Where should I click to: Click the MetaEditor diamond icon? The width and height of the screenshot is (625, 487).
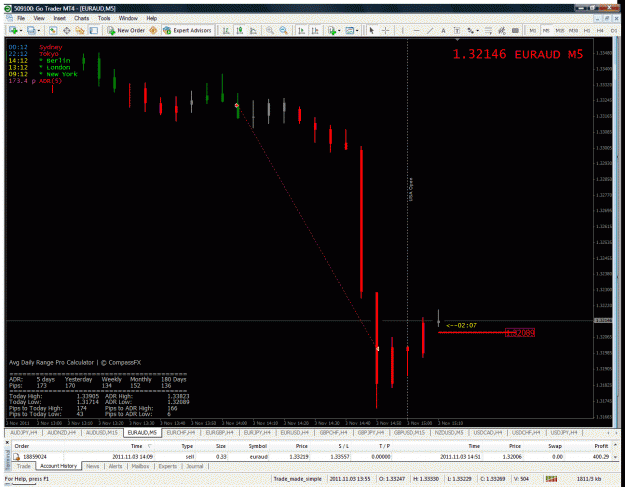pyautogui.click(x=153, y=30)
